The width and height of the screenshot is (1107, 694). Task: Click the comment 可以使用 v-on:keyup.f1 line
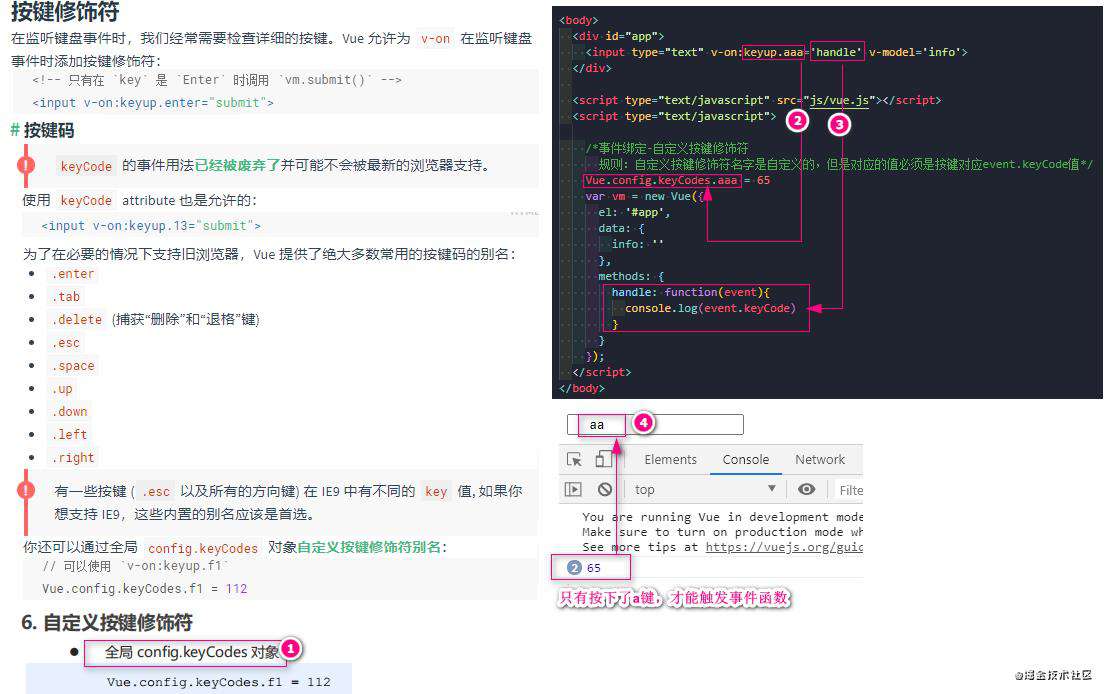coord(136,566)
